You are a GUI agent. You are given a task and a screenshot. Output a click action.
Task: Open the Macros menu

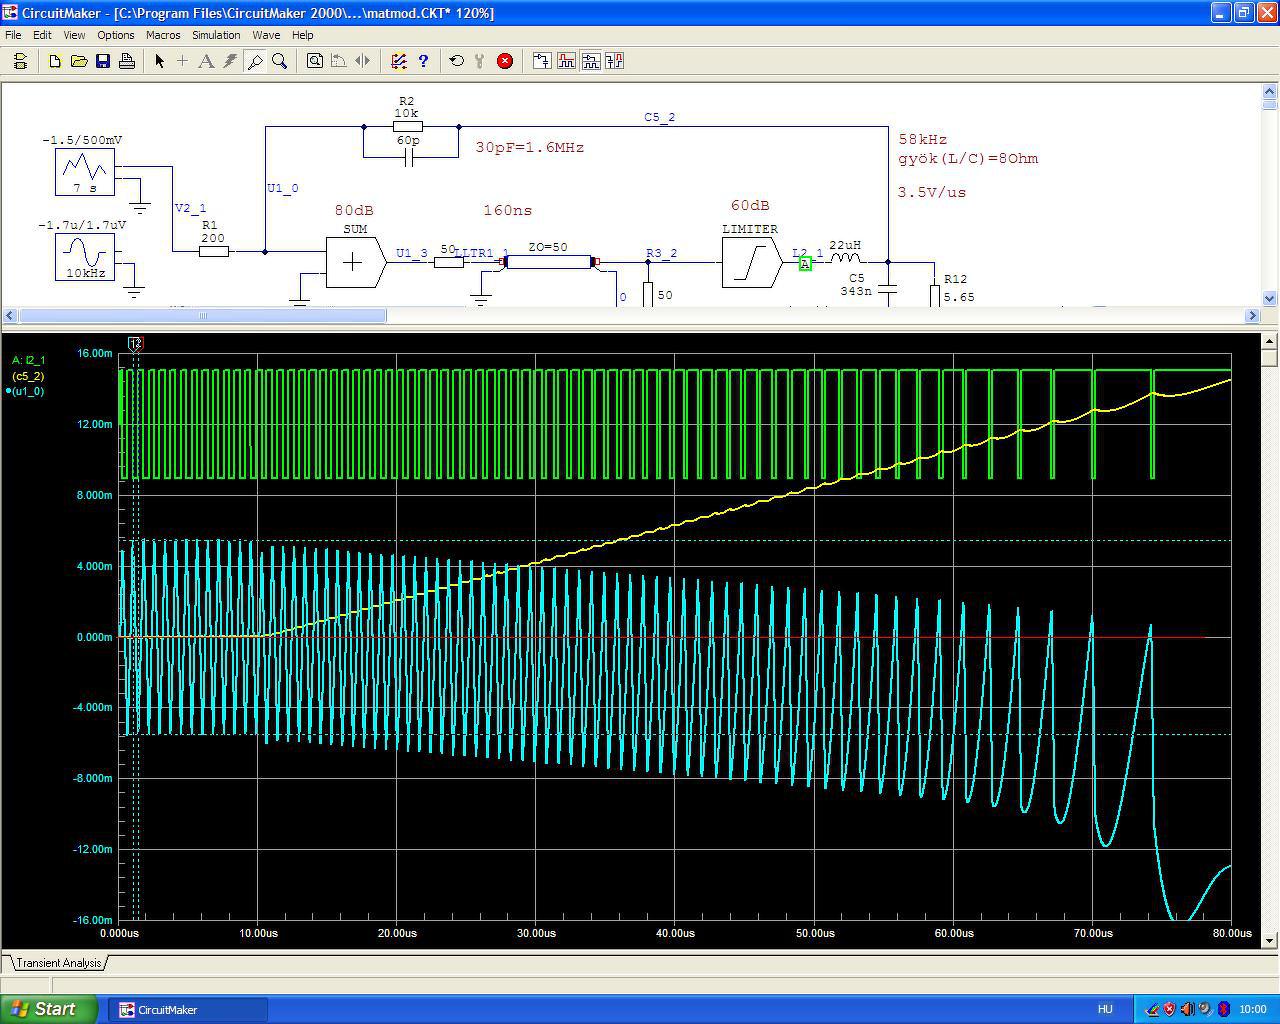(163, 35)
